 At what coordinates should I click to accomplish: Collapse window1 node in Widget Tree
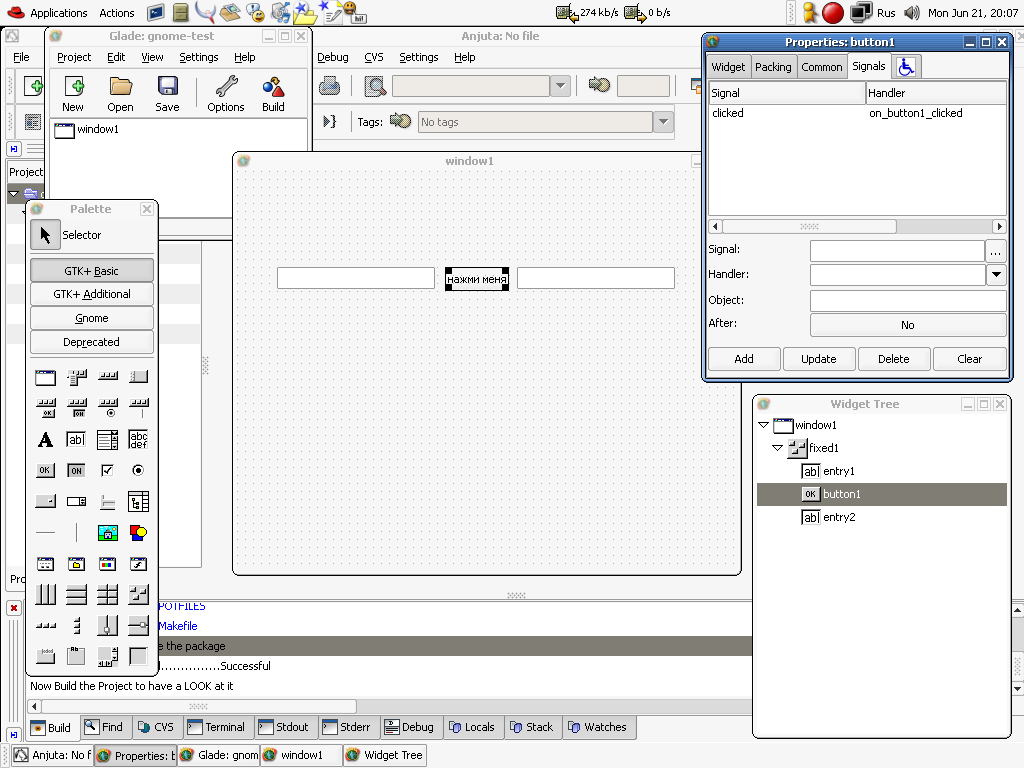763,425
